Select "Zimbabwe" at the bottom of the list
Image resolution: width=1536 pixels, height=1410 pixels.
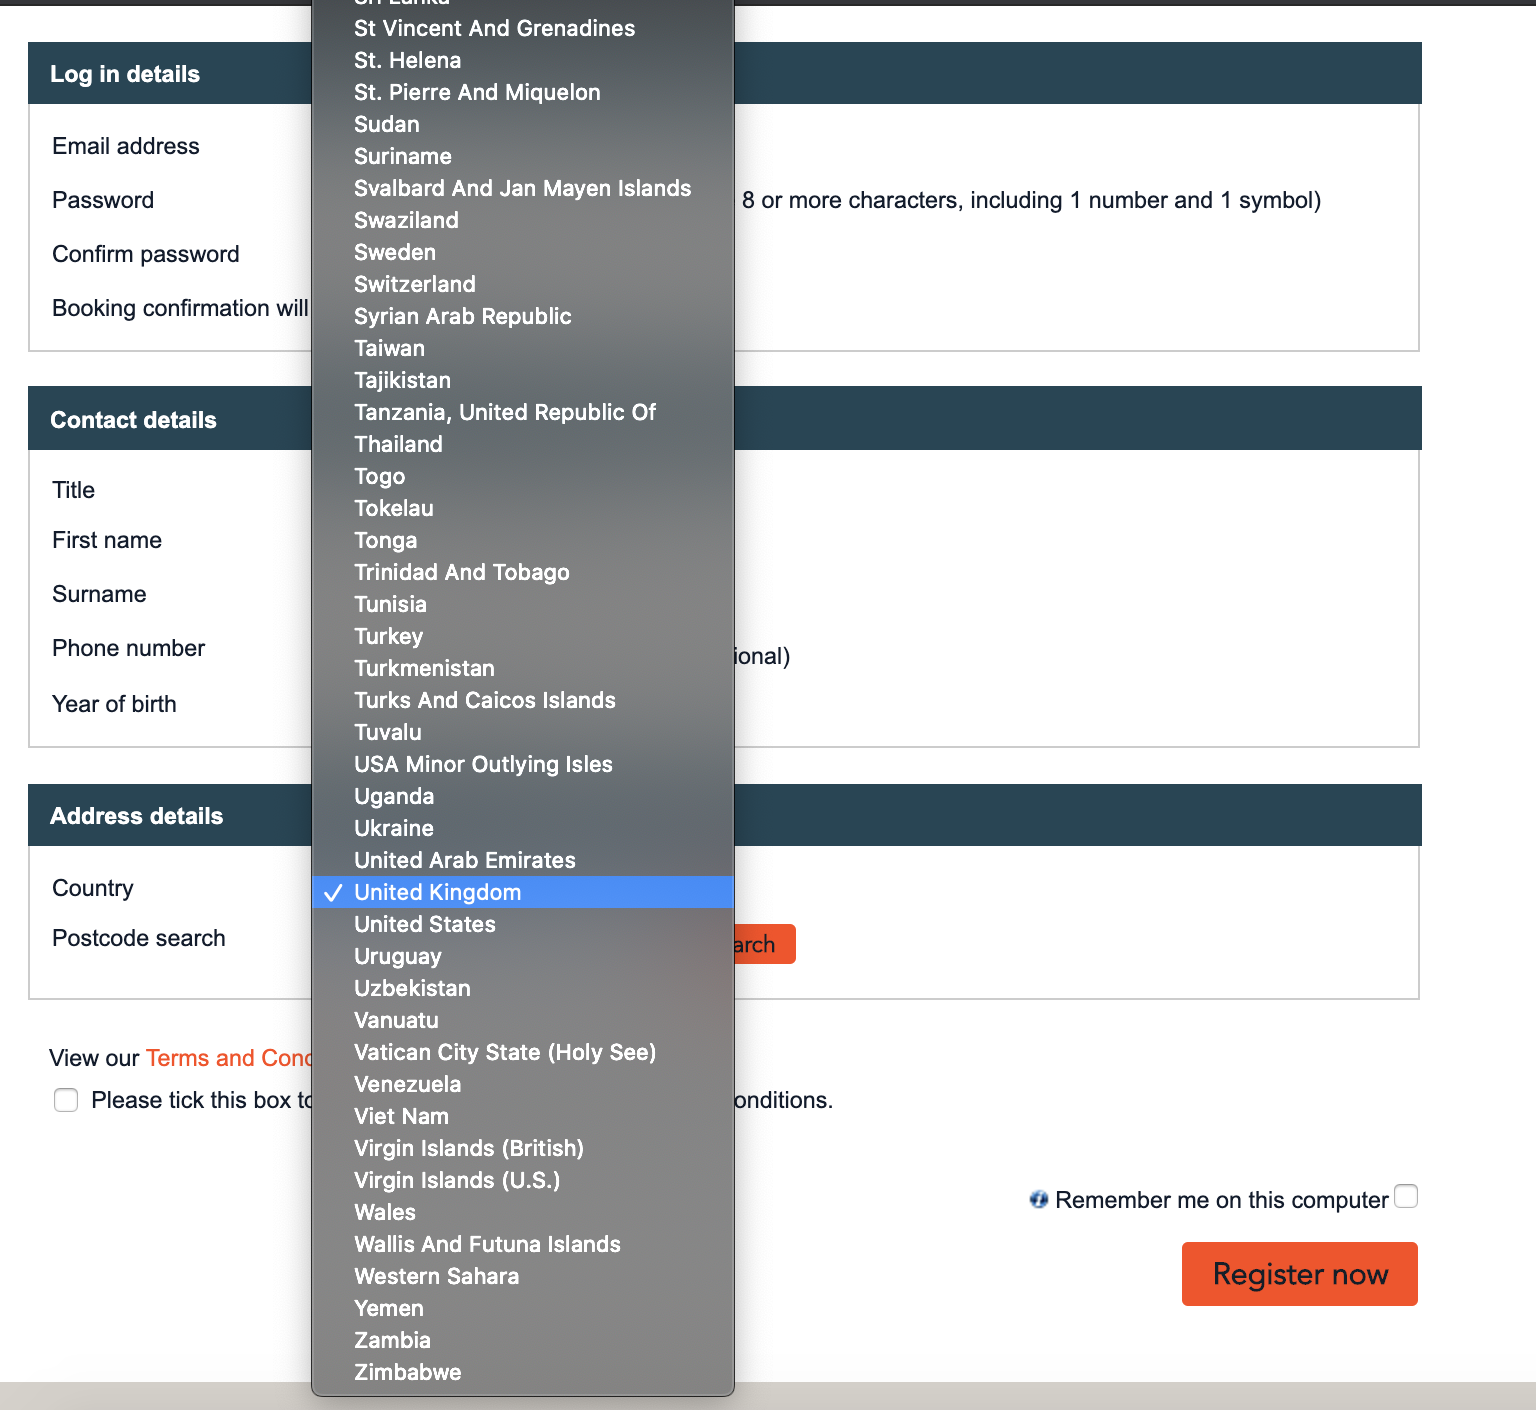pos(408,1372)
